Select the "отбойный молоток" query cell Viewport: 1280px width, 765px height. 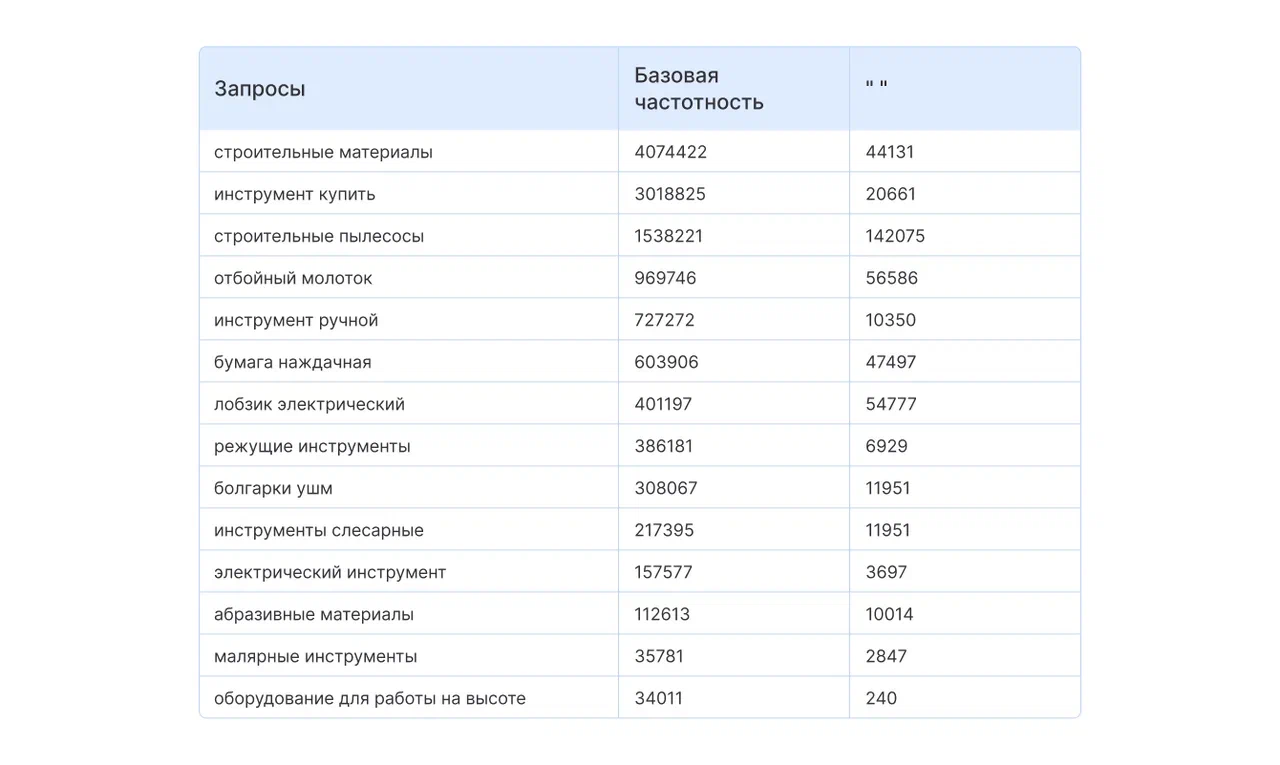(293, 278)
